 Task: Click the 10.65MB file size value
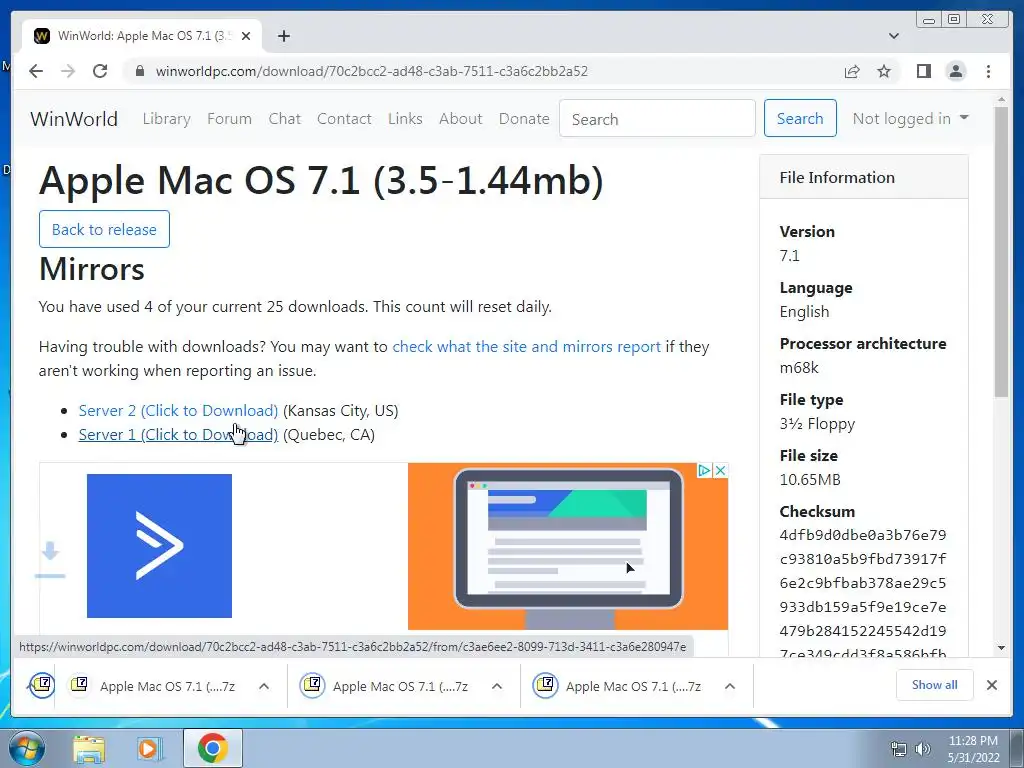tap(810, 480)
